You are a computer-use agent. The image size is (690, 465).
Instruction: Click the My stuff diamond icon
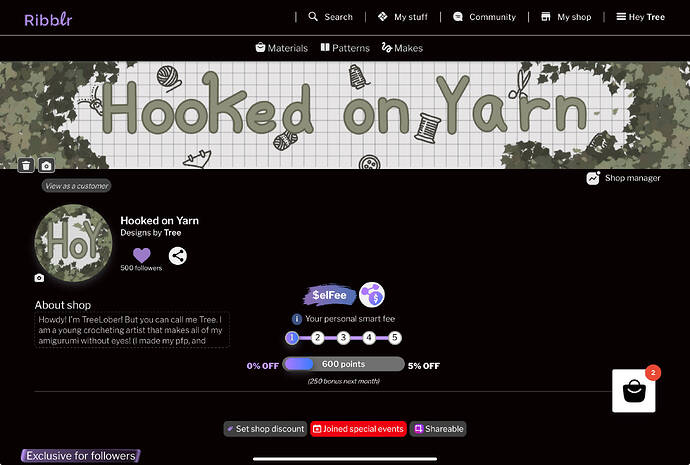383,17
